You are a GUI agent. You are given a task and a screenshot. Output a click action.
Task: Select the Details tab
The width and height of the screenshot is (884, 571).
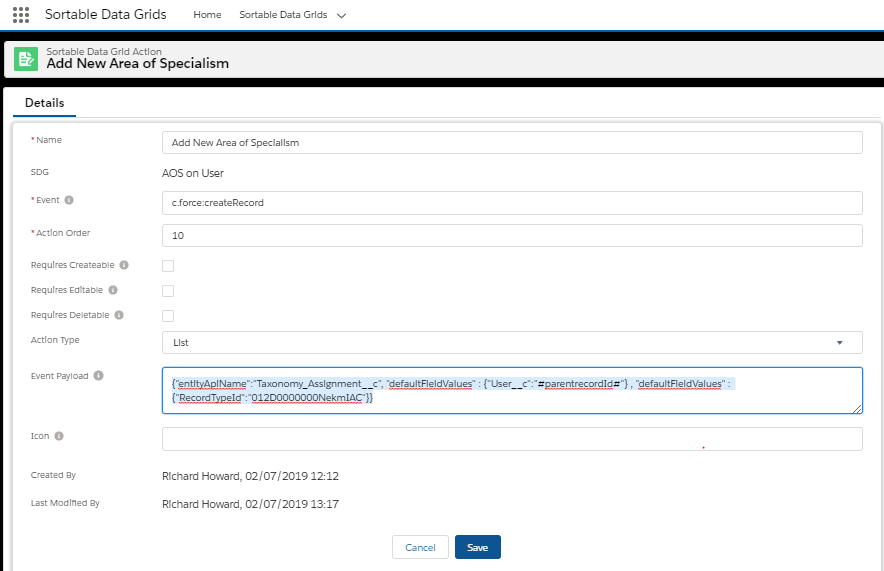click(45, 103)
